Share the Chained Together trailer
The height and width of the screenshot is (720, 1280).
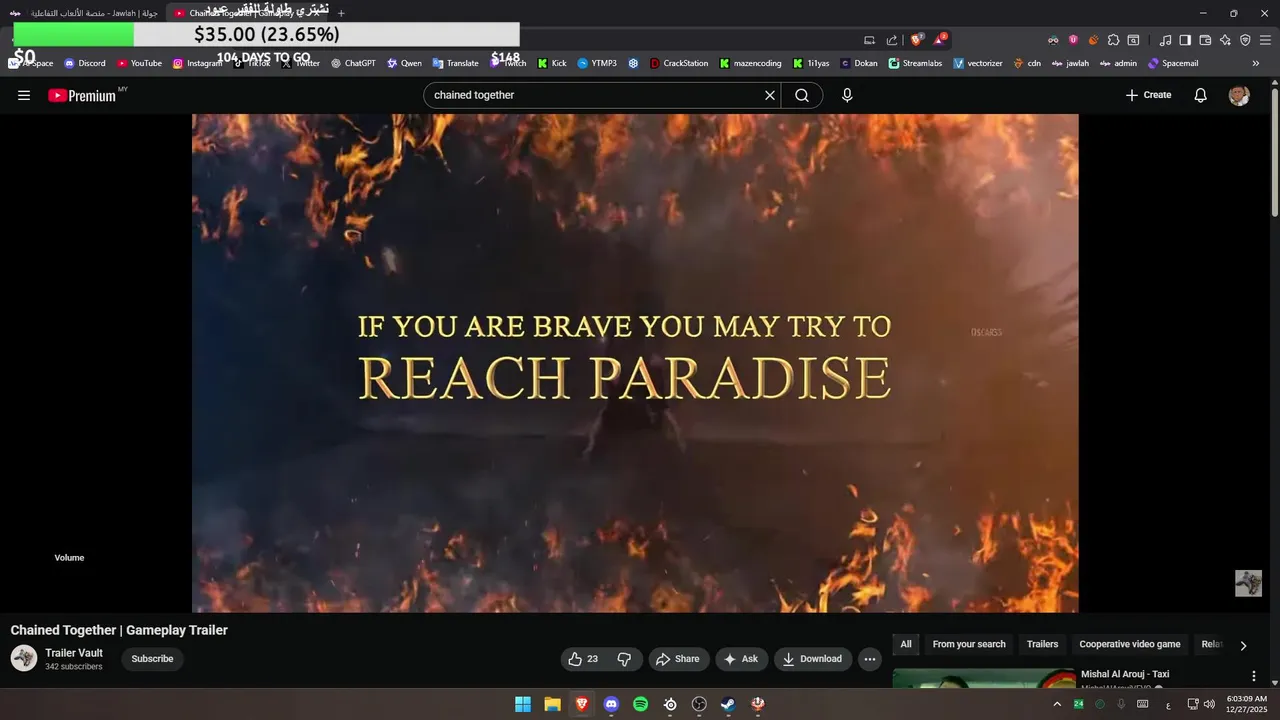pos(677,659)
